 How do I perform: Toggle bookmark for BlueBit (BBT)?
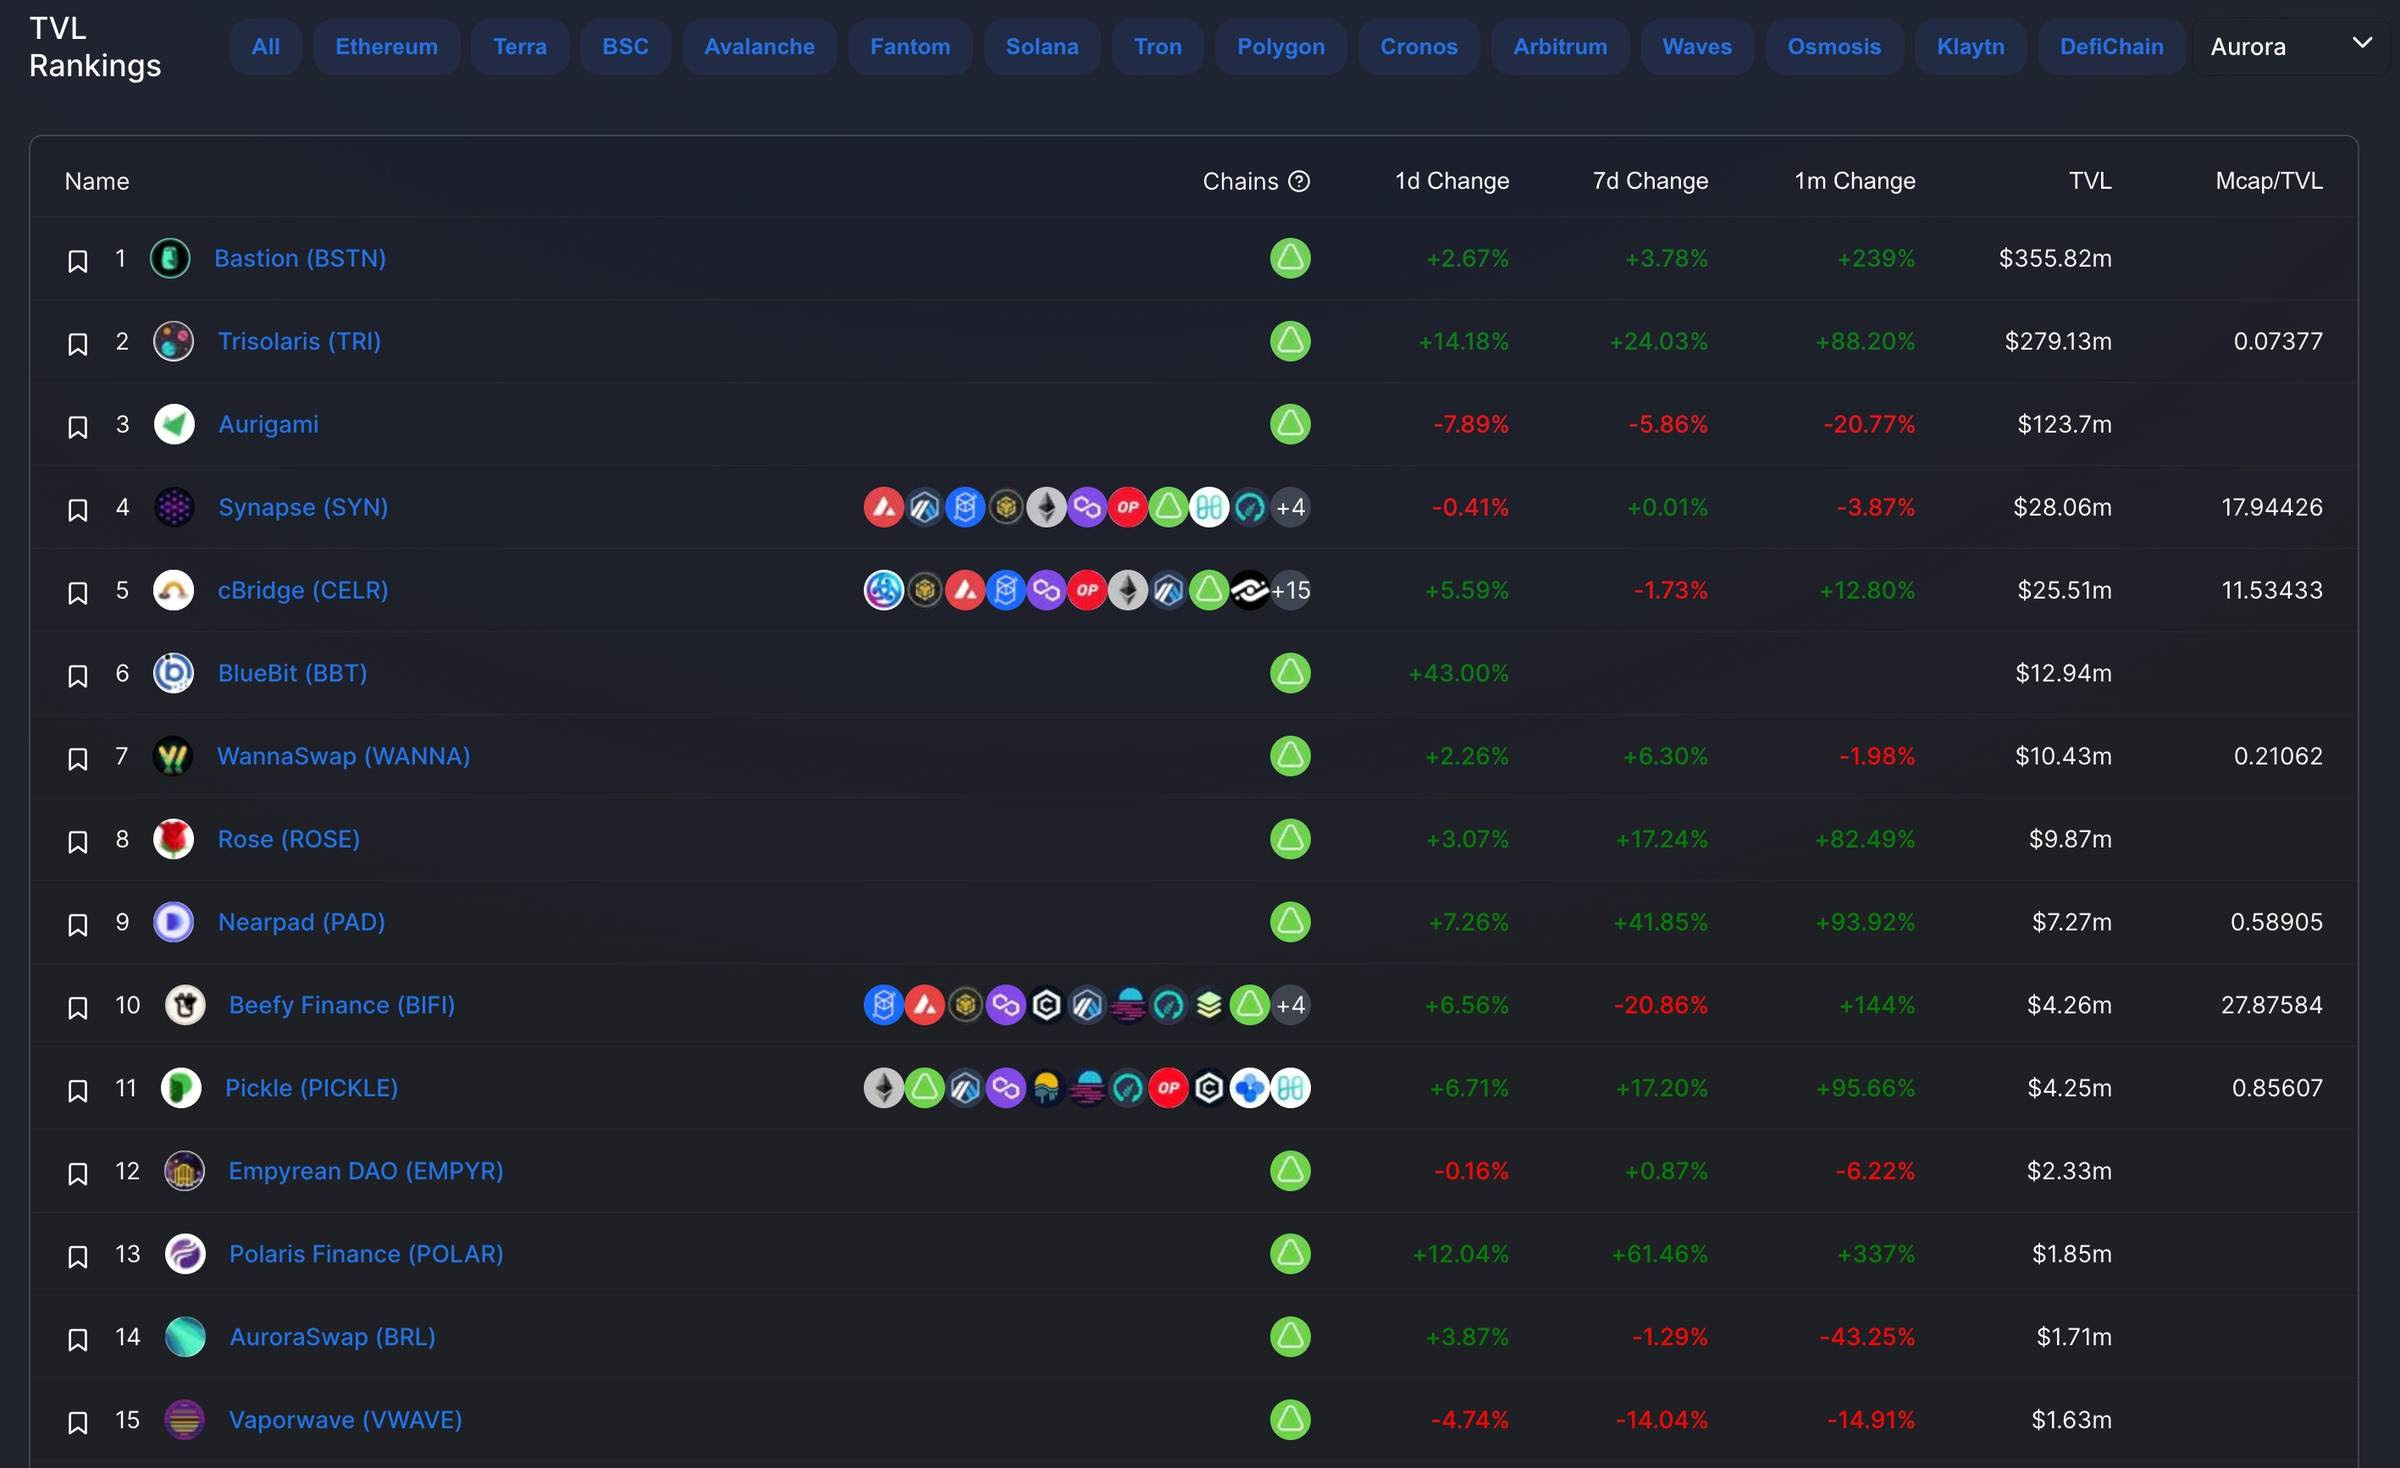pos(77,676)
